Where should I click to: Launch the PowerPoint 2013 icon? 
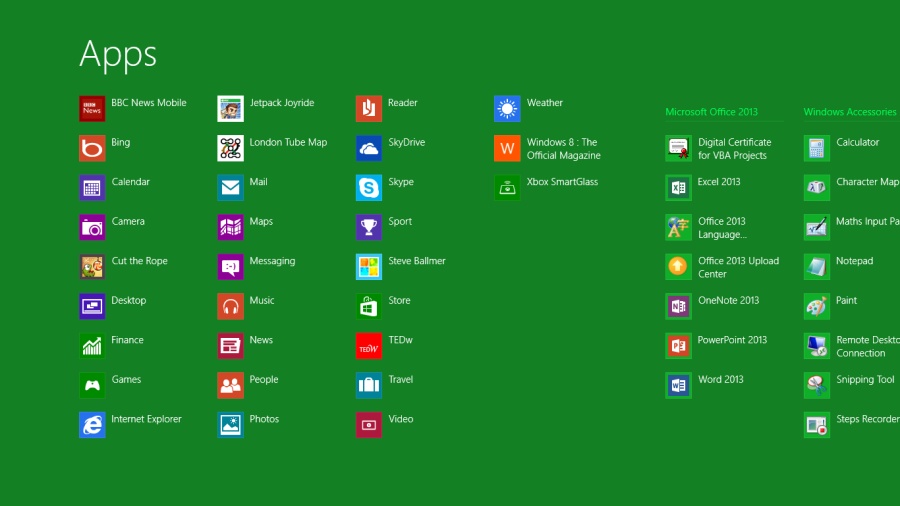point(678,346)
